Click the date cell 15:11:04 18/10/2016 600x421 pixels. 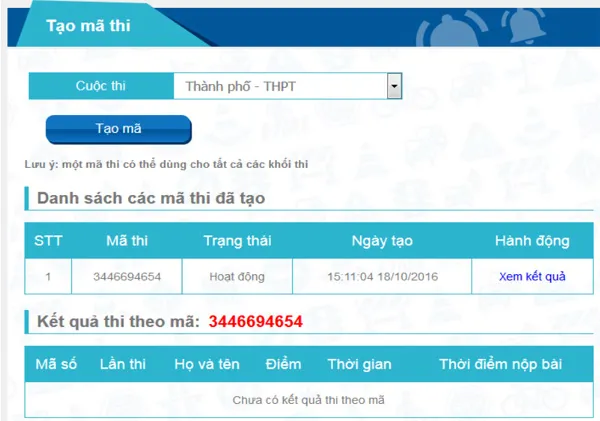pyautogui.click(x=382, y=276)
